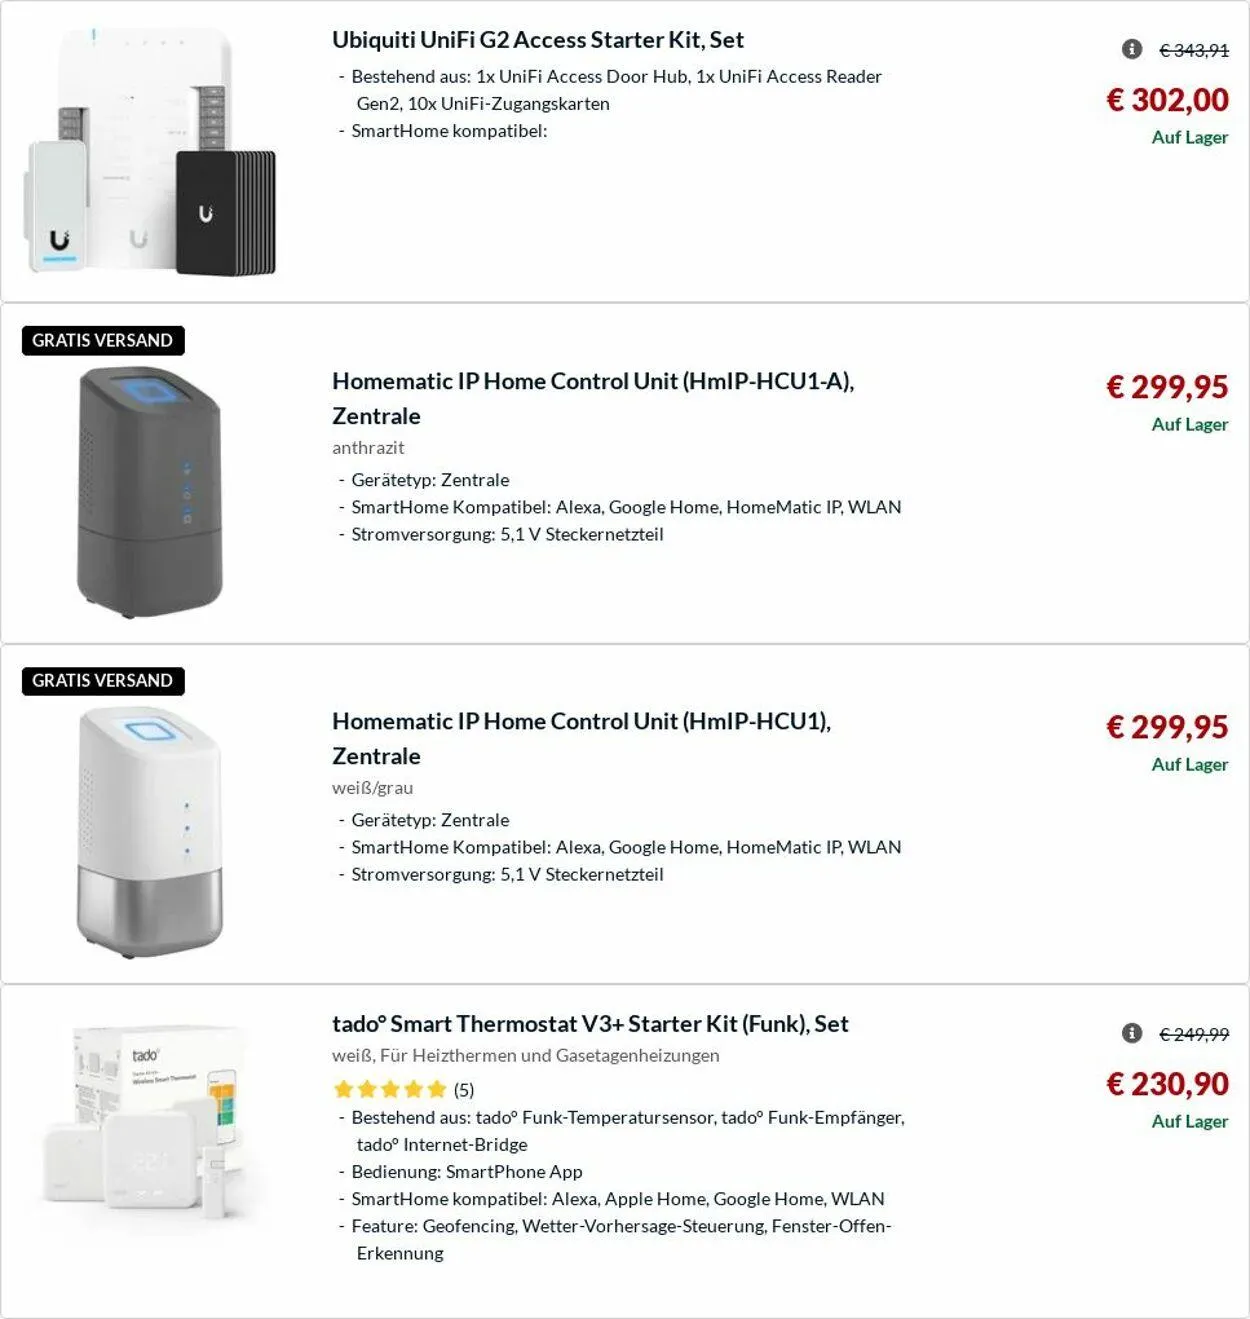Click the anthracite Homematic control unit image

[150, 492]
